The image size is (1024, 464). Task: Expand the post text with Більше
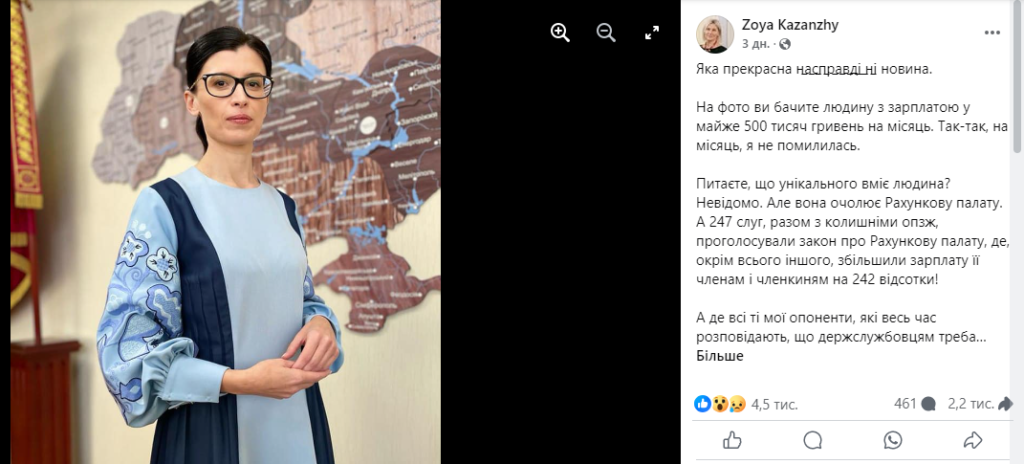click(x=720, y=356)
